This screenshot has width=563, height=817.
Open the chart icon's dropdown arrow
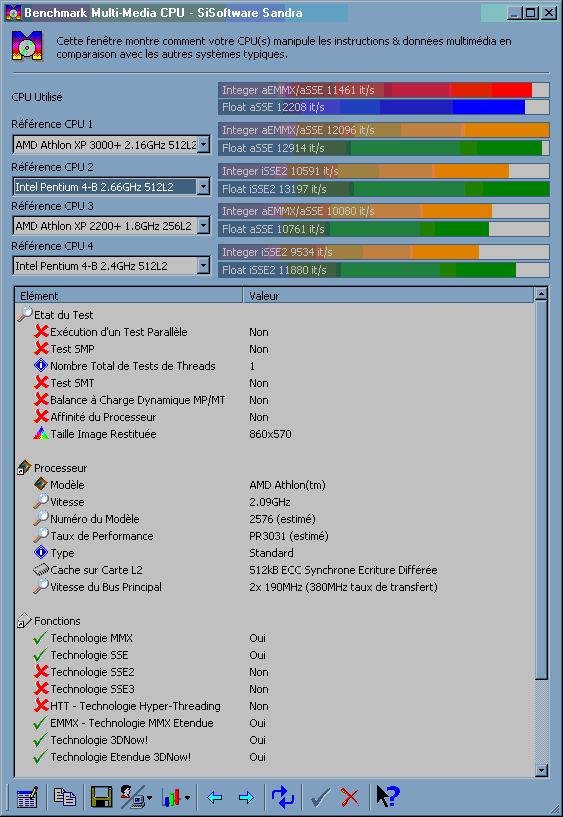click(187, 798)
